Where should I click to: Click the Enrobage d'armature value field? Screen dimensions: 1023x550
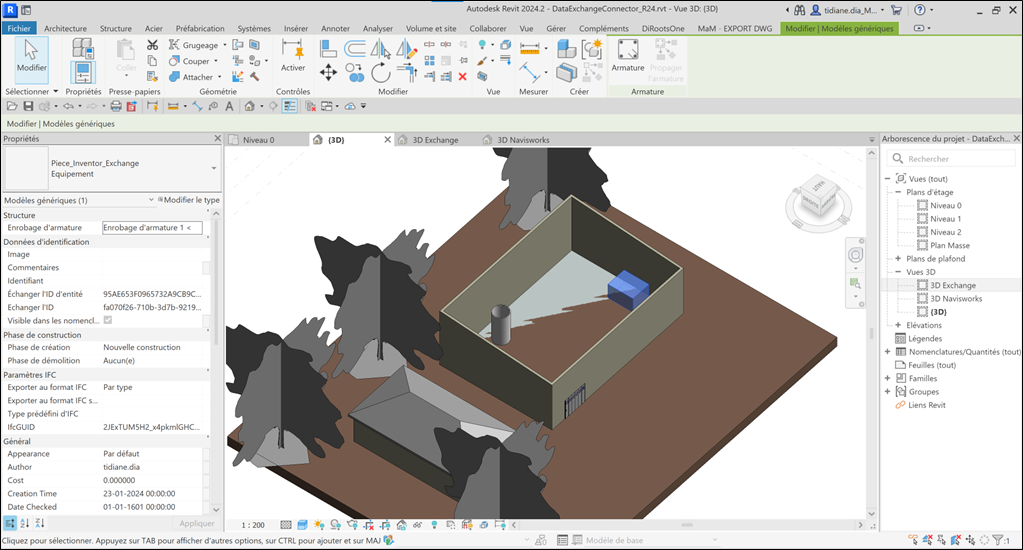pyautogui.click(x=152, y=228)
